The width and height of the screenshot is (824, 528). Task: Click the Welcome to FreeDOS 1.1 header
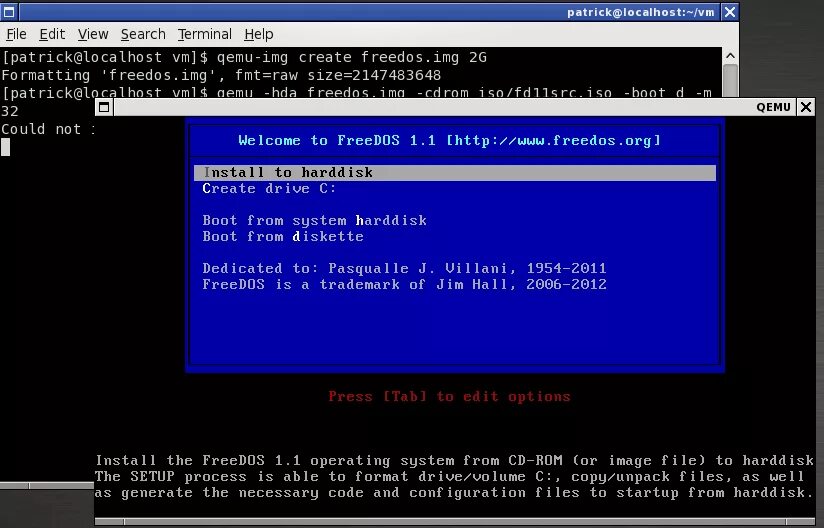click(x=449, y=141)
